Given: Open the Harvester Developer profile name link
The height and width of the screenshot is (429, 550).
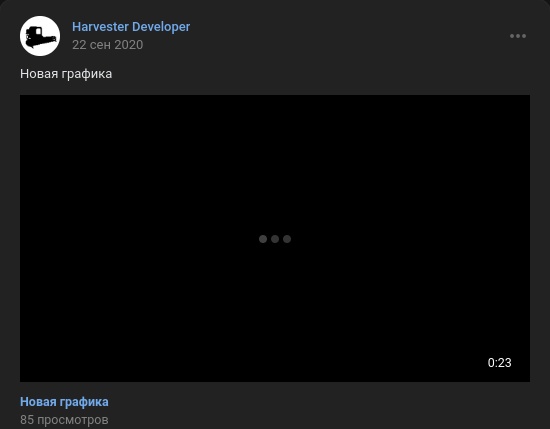Looking at the screenshot, I should tap(131, 27).
